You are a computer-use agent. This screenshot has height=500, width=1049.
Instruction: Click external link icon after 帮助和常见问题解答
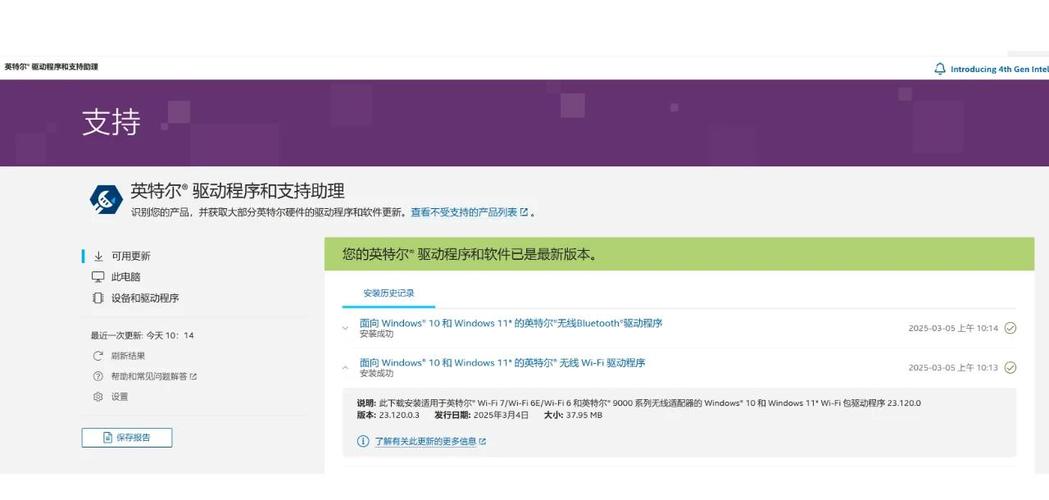click(193, 377)
